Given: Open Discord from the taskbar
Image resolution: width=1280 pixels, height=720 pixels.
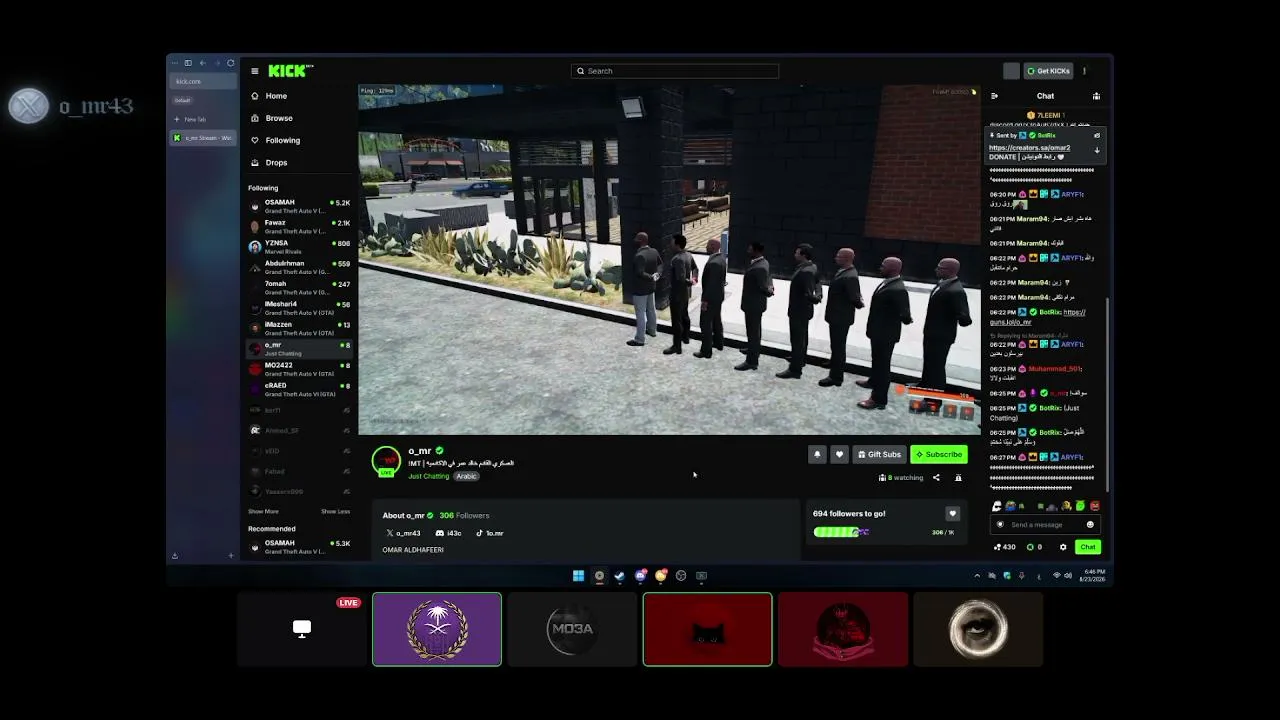Looking at the screenshot, I should pyautogui.click(x=640, y=575).
